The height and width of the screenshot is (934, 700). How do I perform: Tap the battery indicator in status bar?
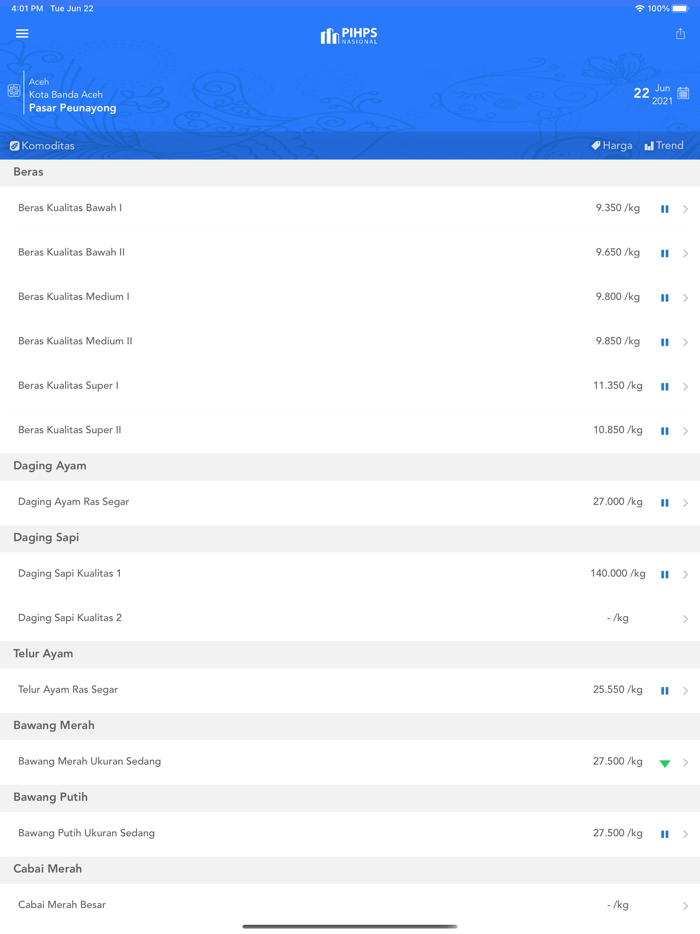680,8
